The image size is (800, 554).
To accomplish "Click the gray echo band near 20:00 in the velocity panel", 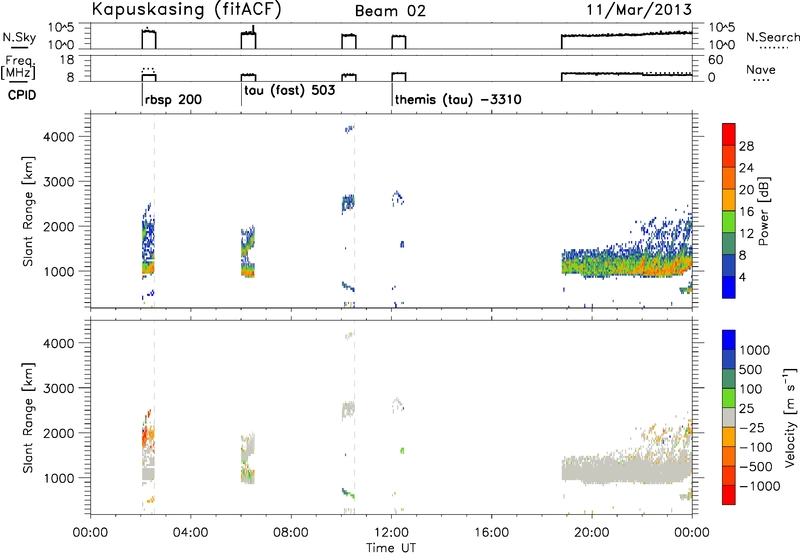I will [627, 470].
